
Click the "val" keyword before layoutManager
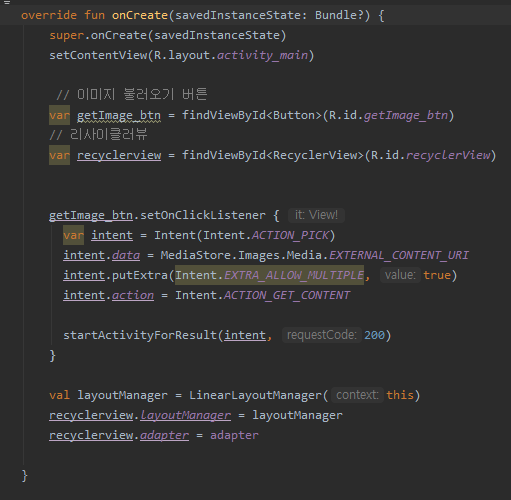[59, 395]
